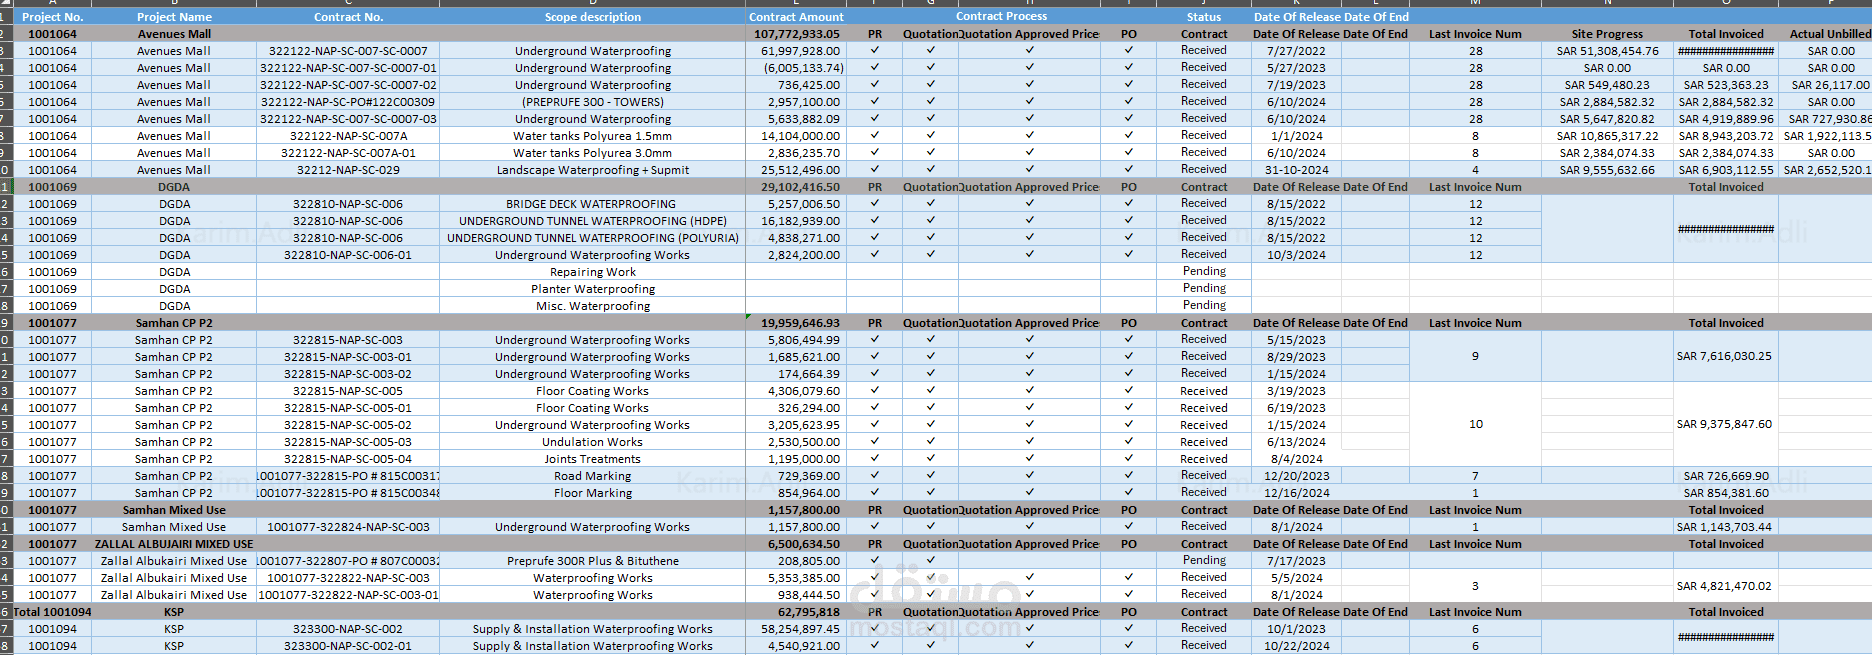
Task: Select the 'Status' header cell
Action: pyautogui.click(x=1204, y=17)
